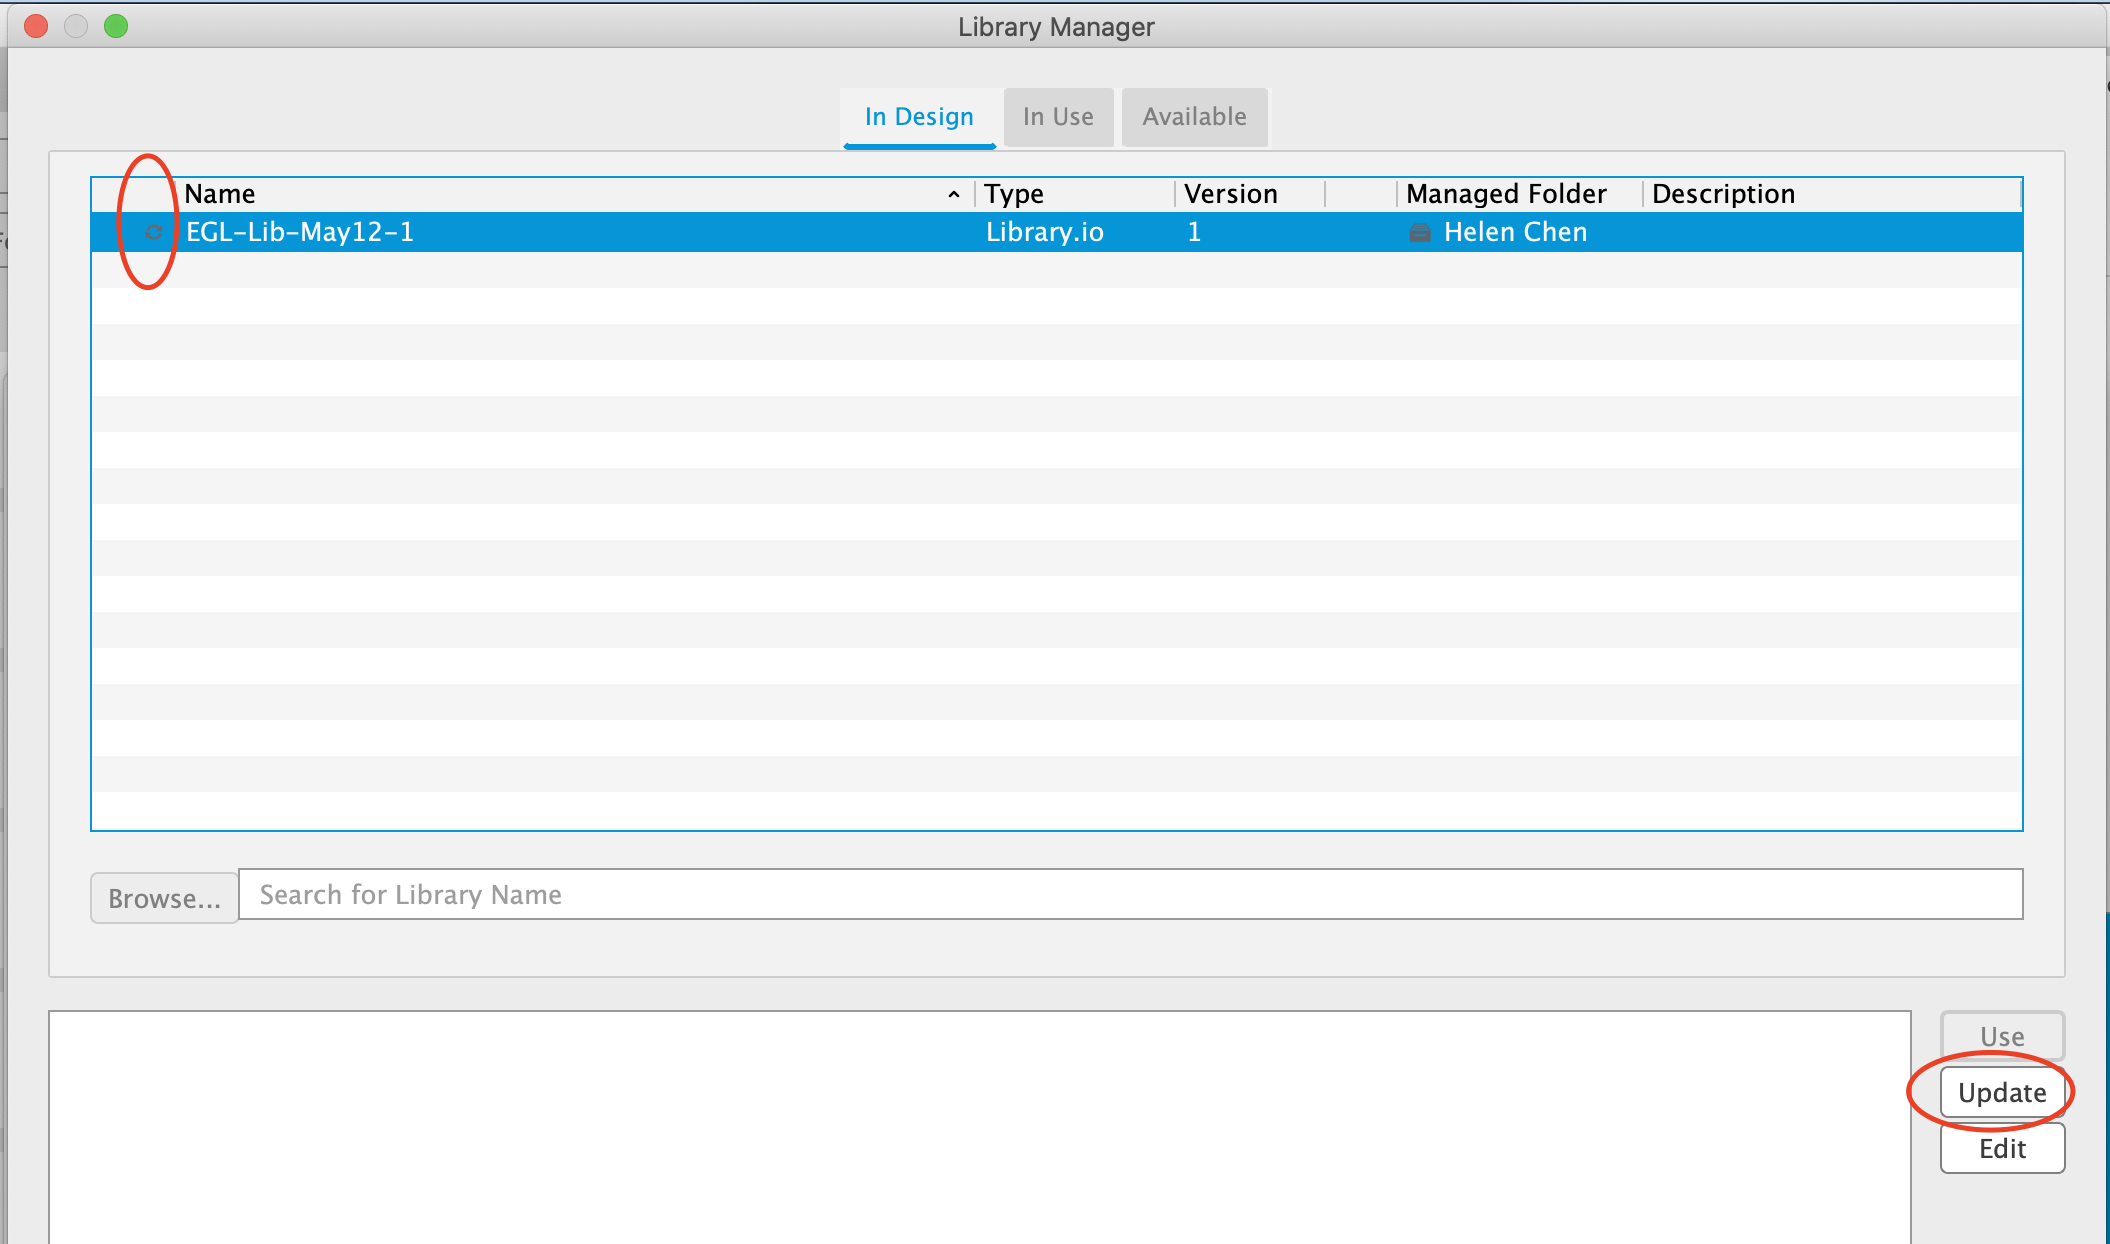Click the circled Update button
Viewport: 2110px width, 1244px height.
(x=2001, y=1092)
